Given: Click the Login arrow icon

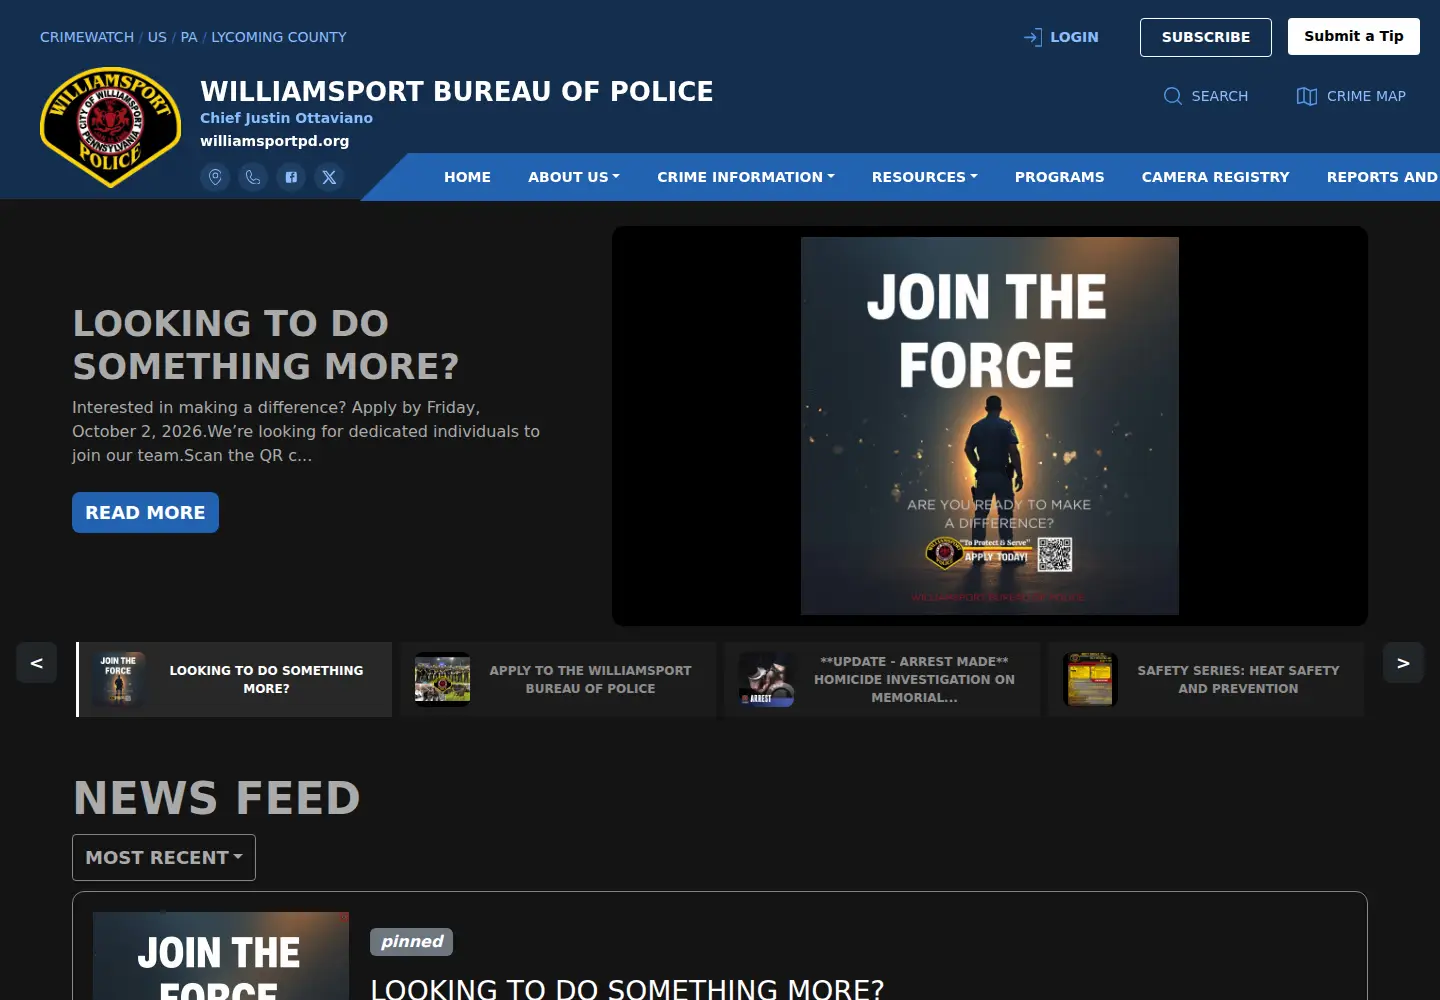Looking at the screenshot, I should pyautogui.click(x=1033, y=37).
